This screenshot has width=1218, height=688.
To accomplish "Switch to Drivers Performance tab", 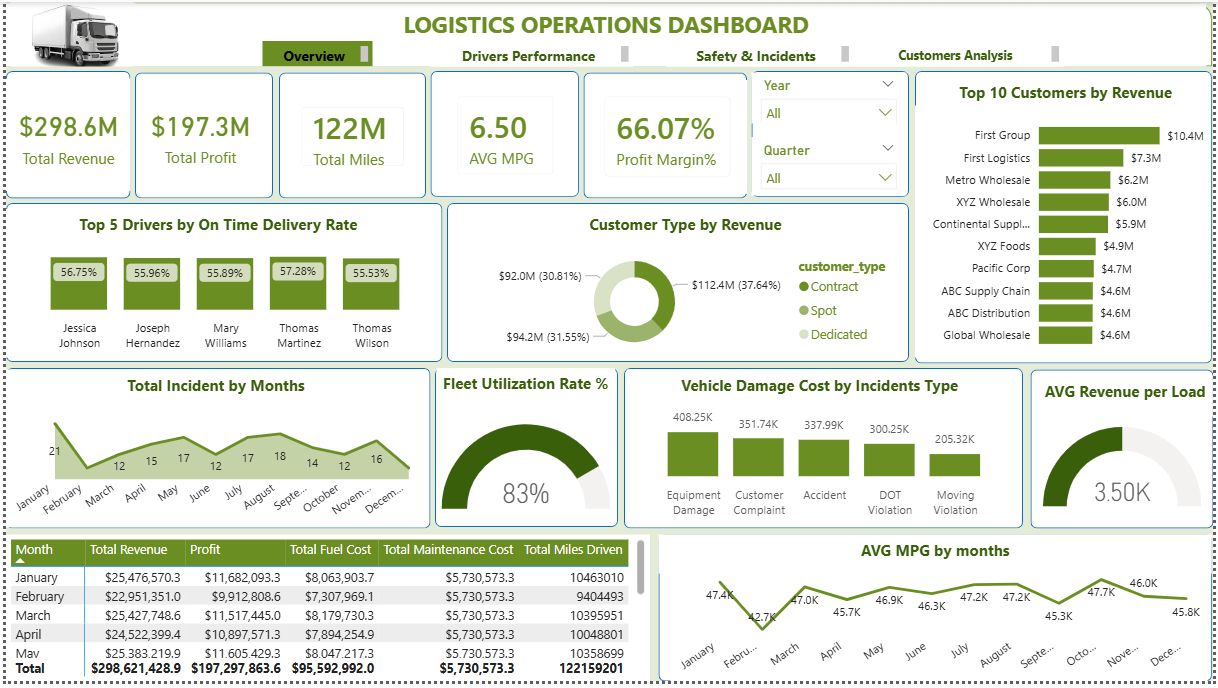I will tap(528, 56).
